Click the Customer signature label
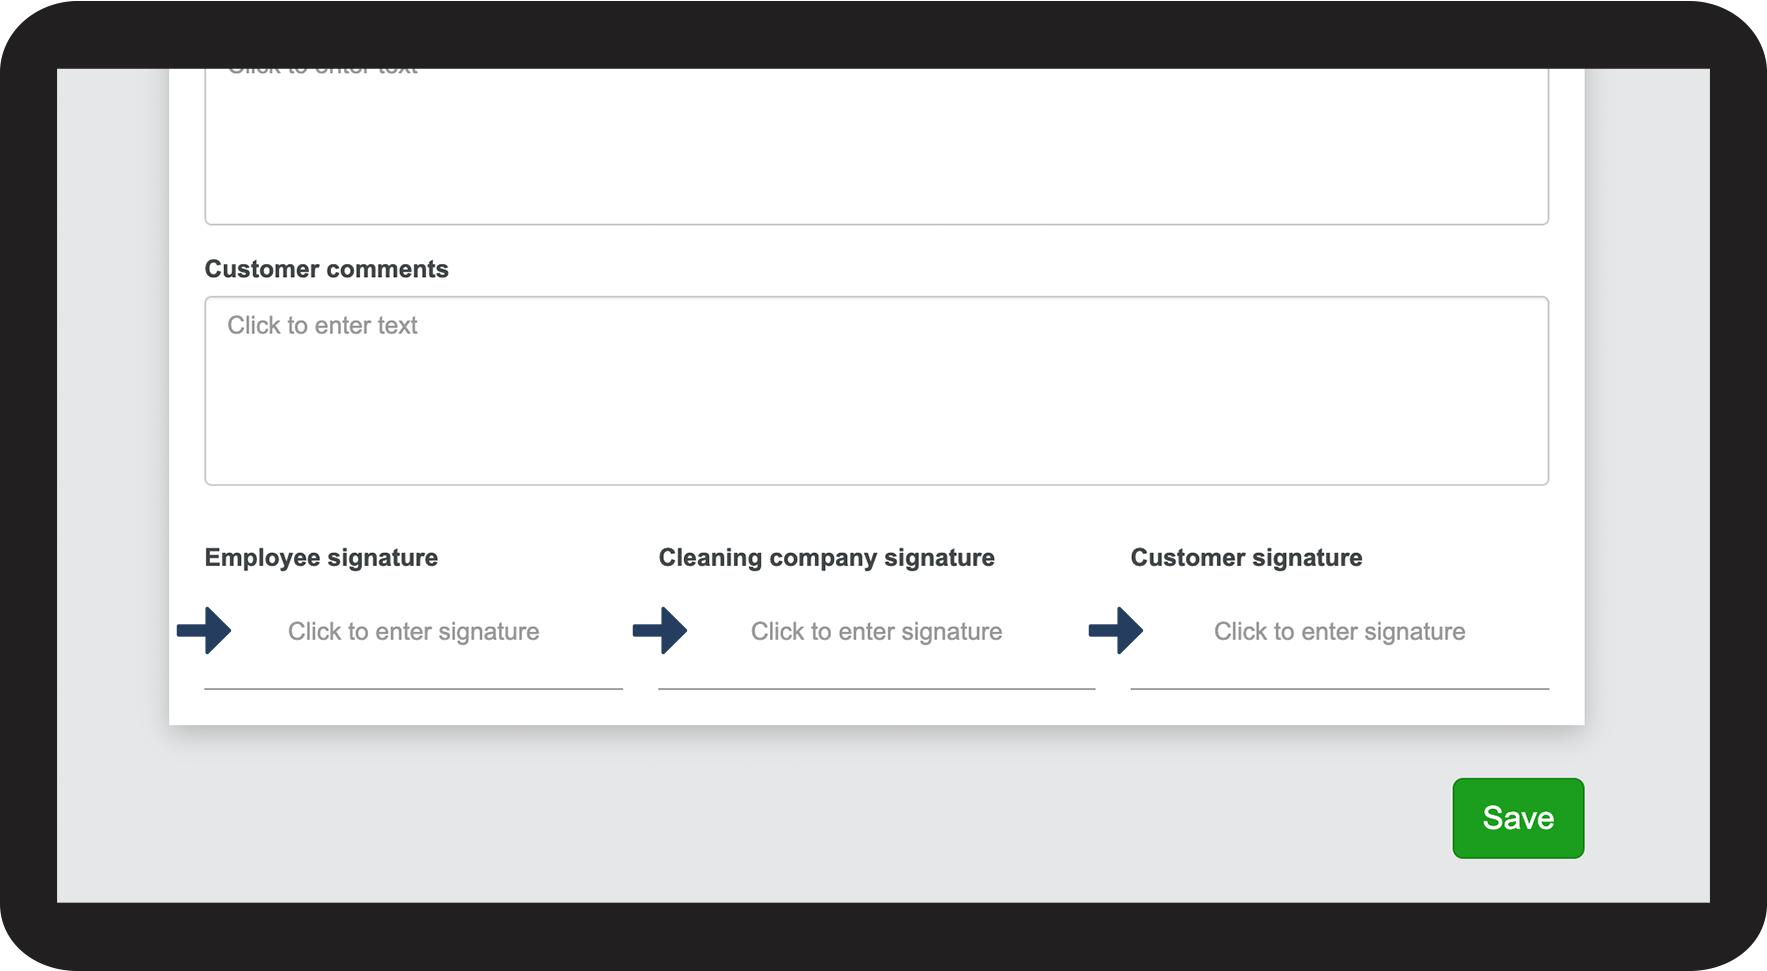 click(1246, 558)
